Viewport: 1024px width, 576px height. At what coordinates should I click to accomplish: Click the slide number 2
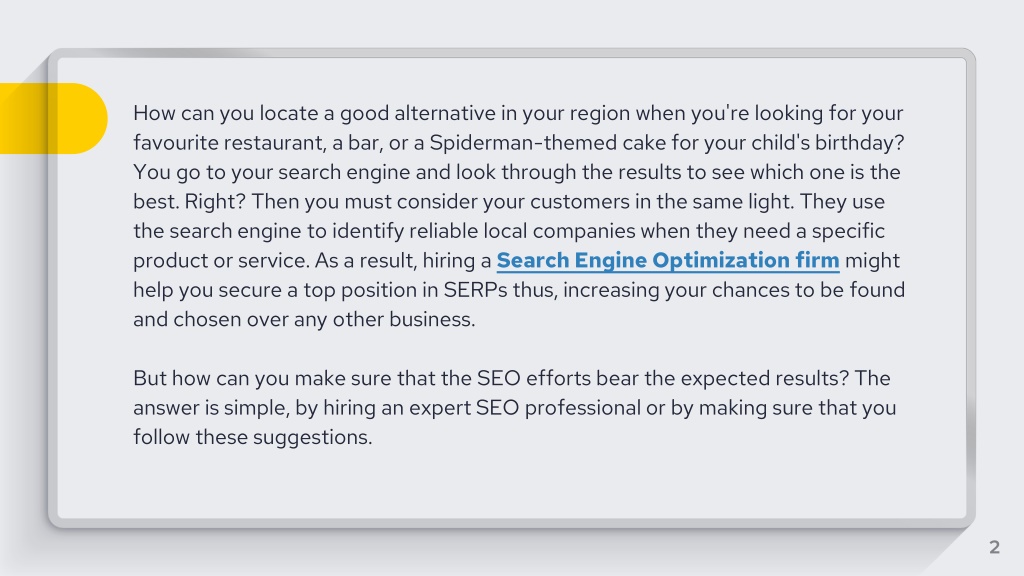994,547
